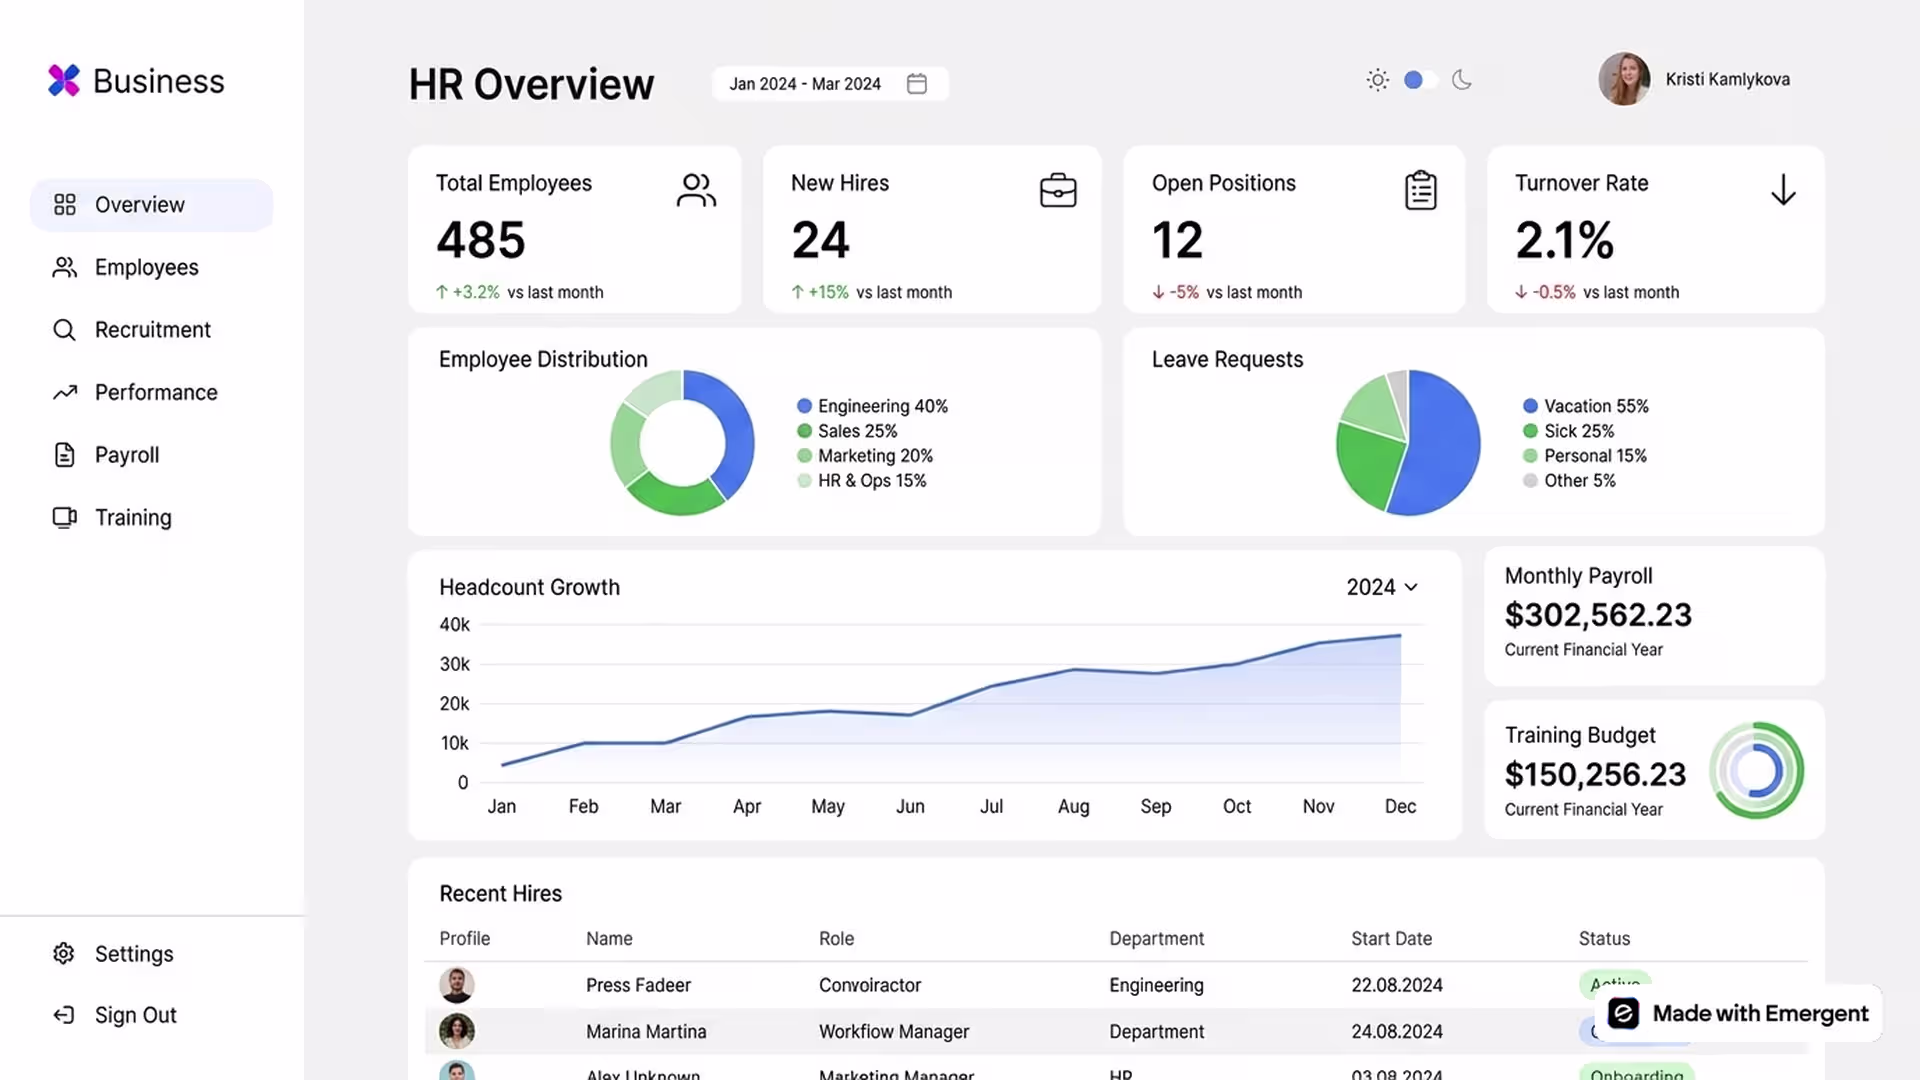The height and width of the screenshot is (1080, 1920).
Task: Click the Marketing 20% legend entry
Action: pos(865,456)
